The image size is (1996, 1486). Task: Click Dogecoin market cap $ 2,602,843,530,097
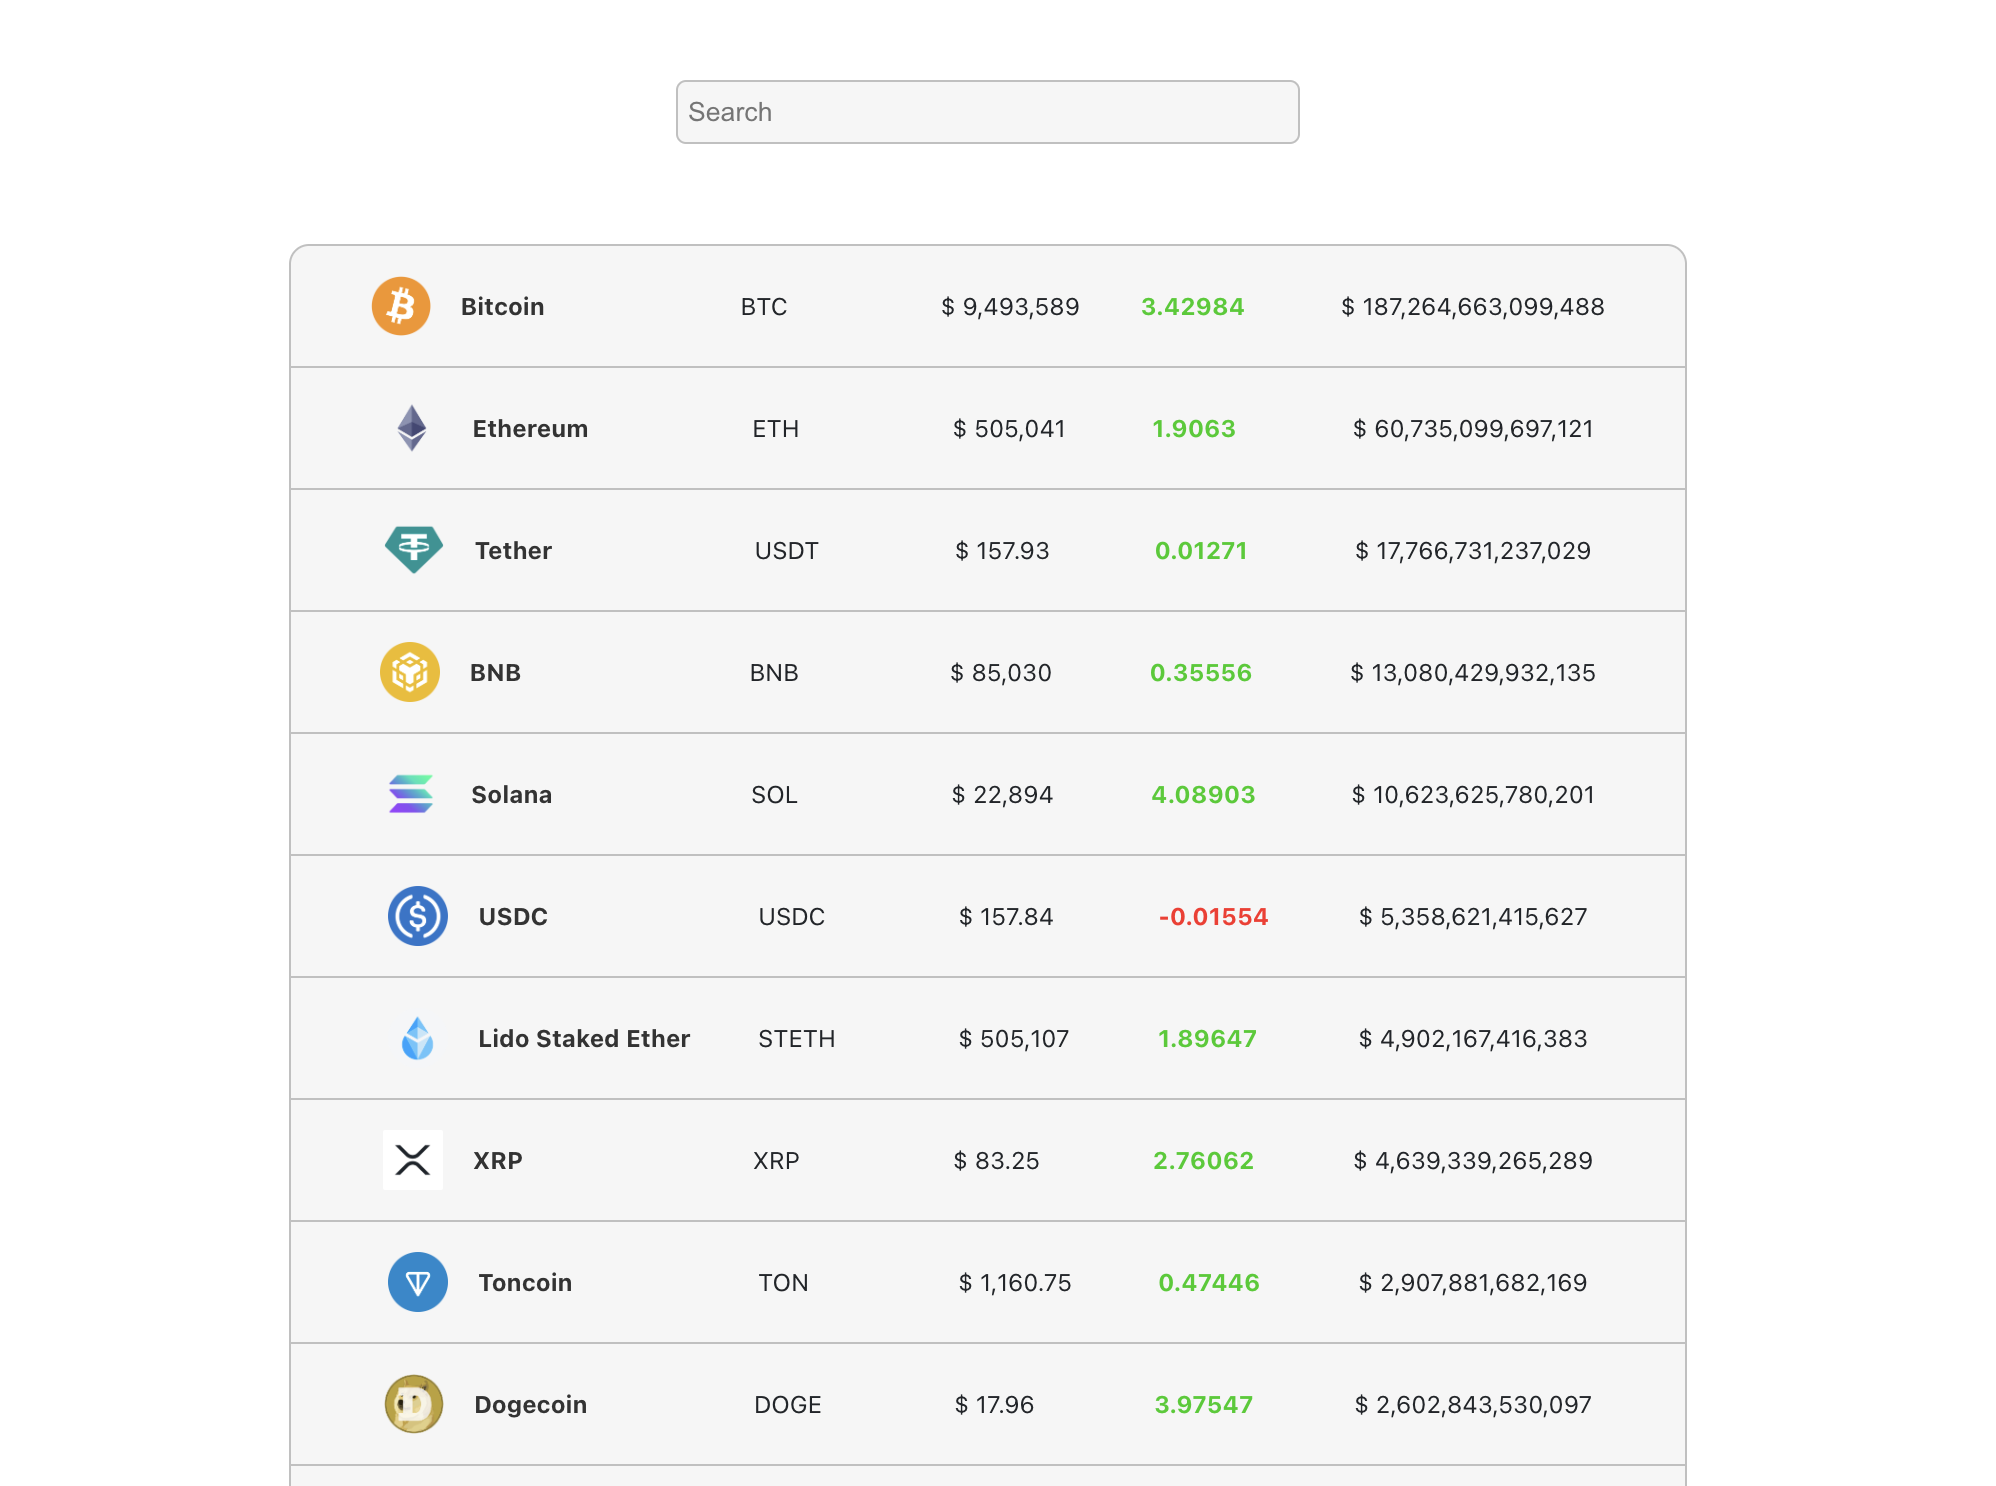(x=1473, y=1405)
